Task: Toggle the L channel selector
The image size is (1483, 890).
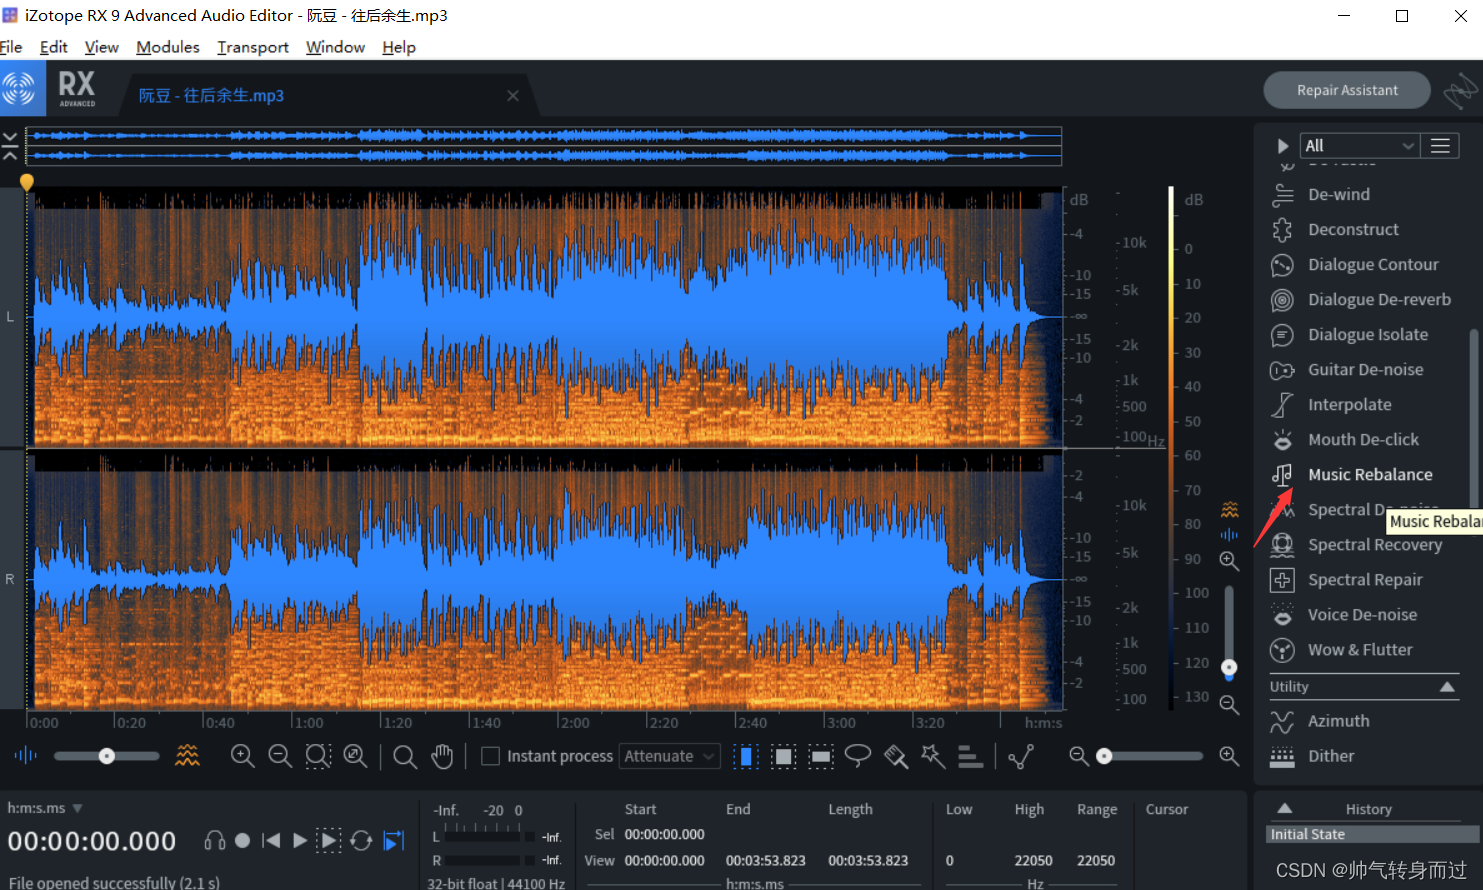Action: tap(10, 317)
